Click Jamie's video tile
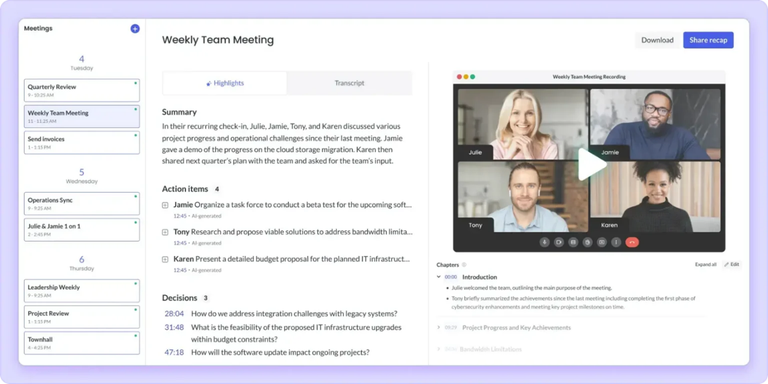The image size is (768, 384). tap(655, 124)
